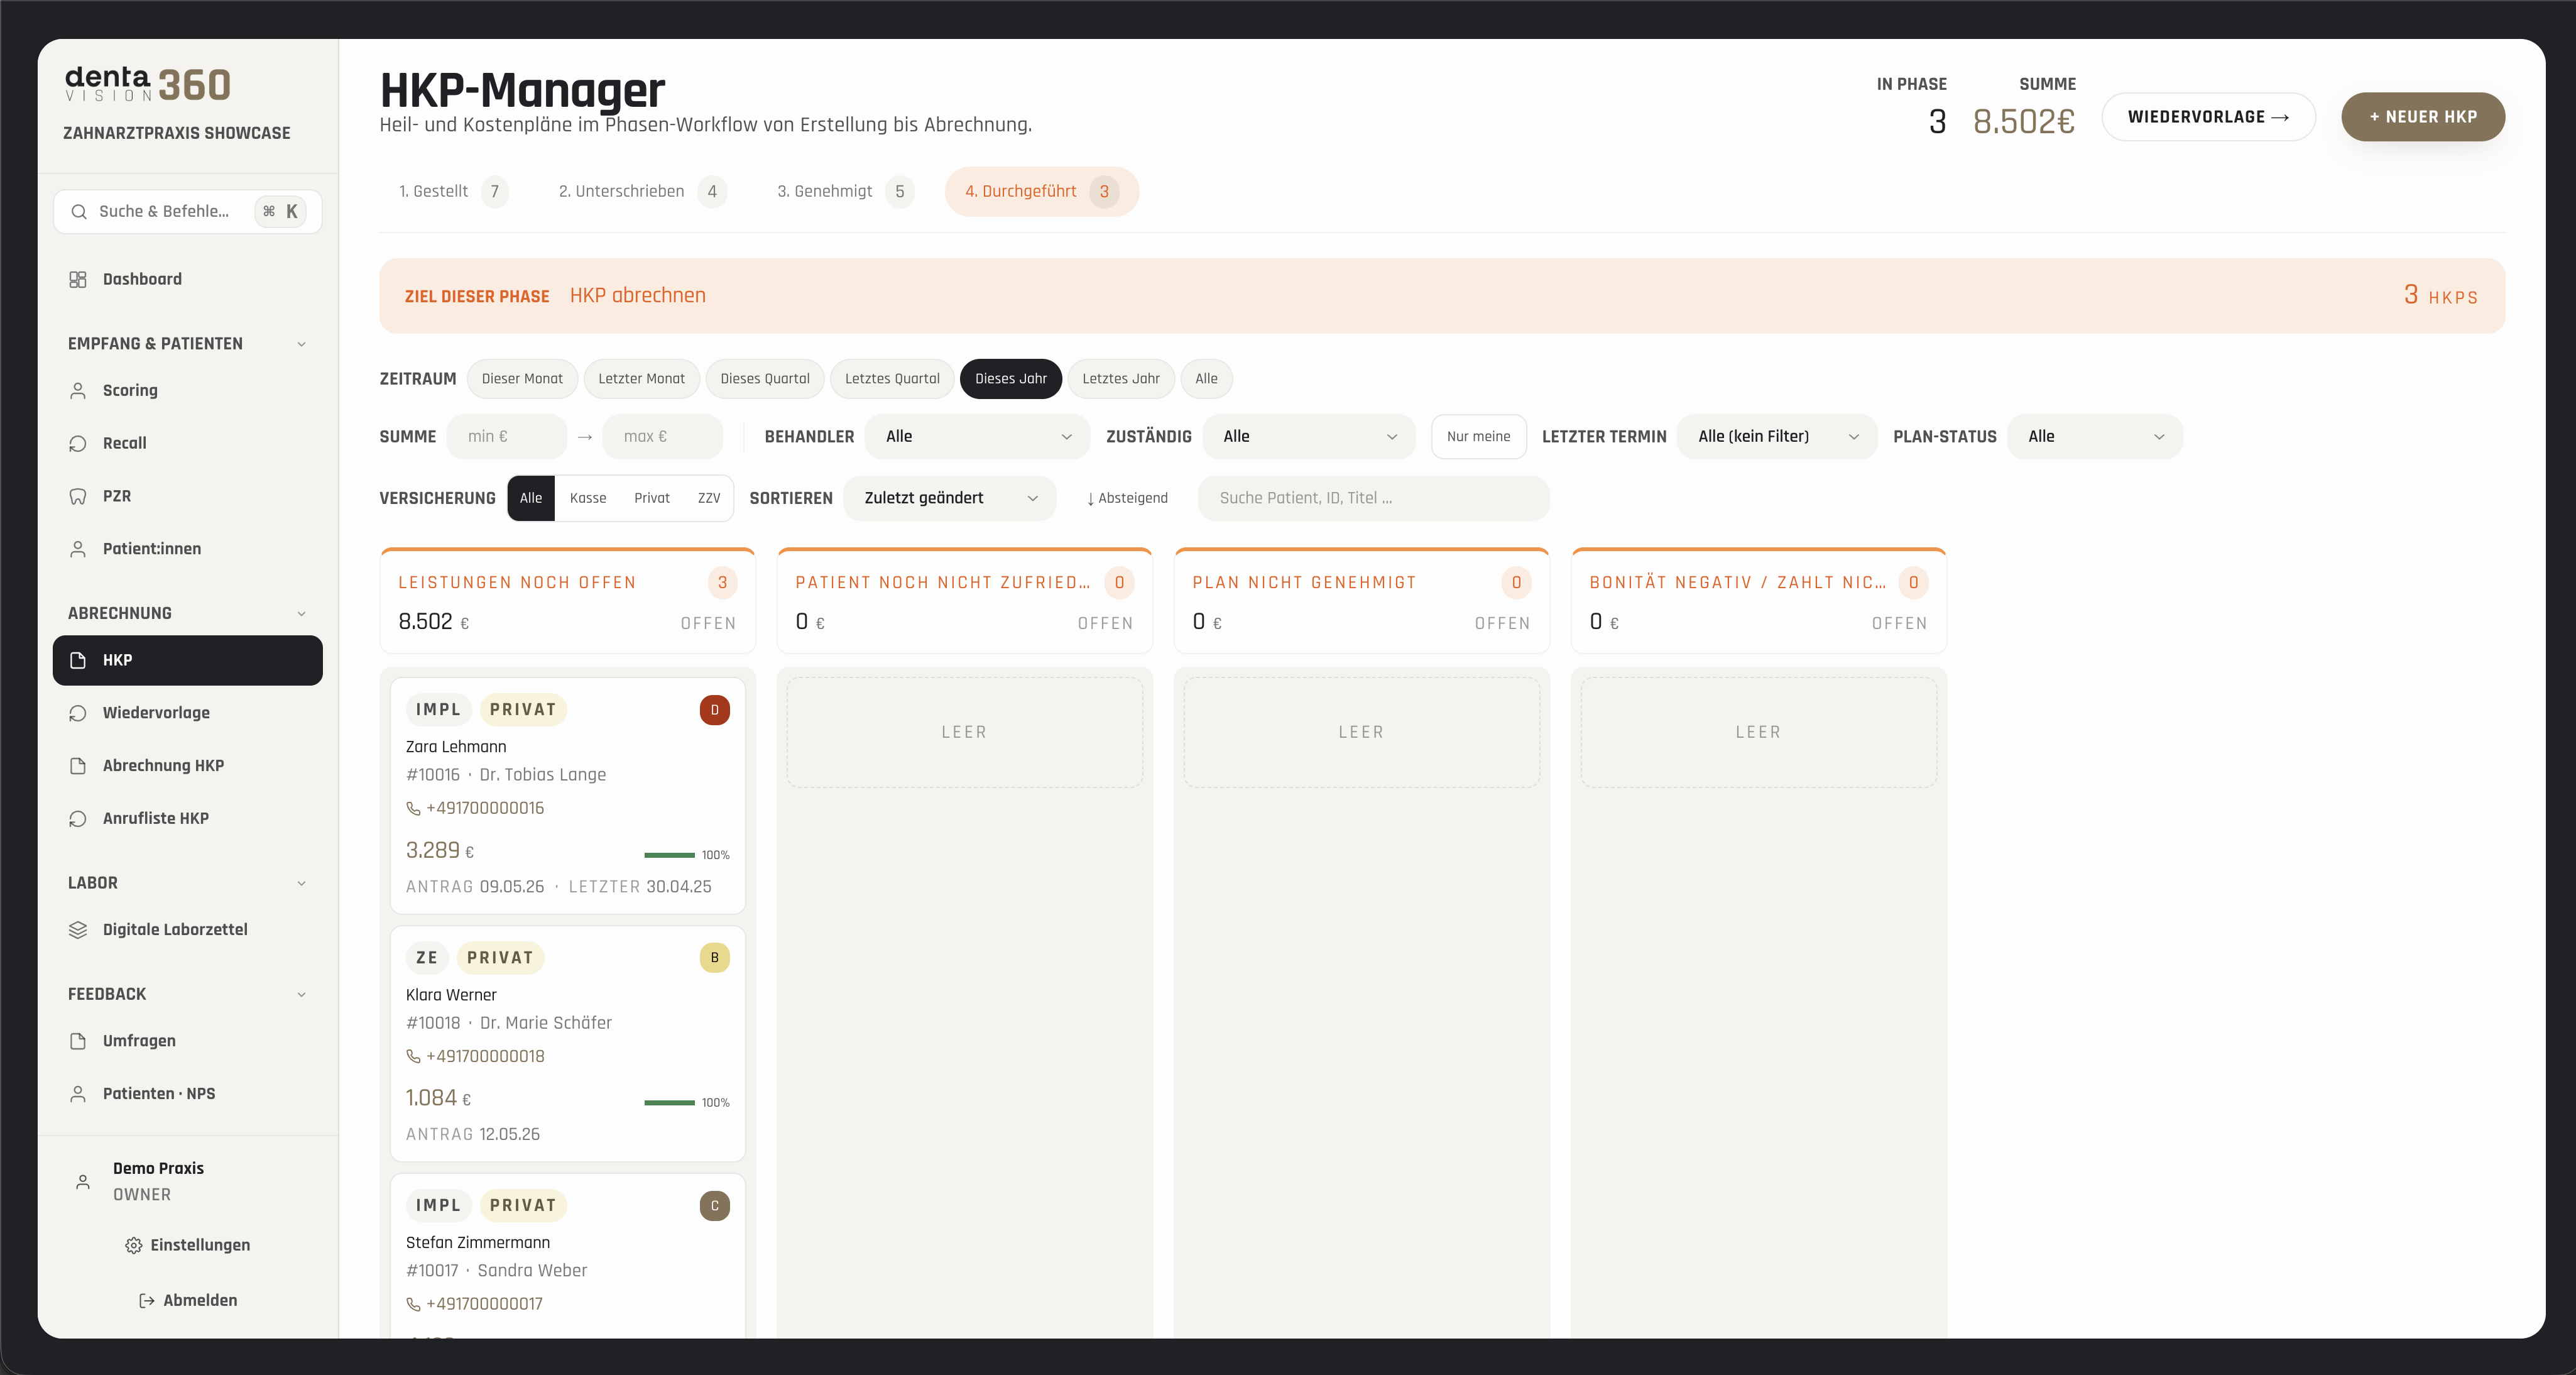Open the Plan-Status dropdown

click(2095, 437)
